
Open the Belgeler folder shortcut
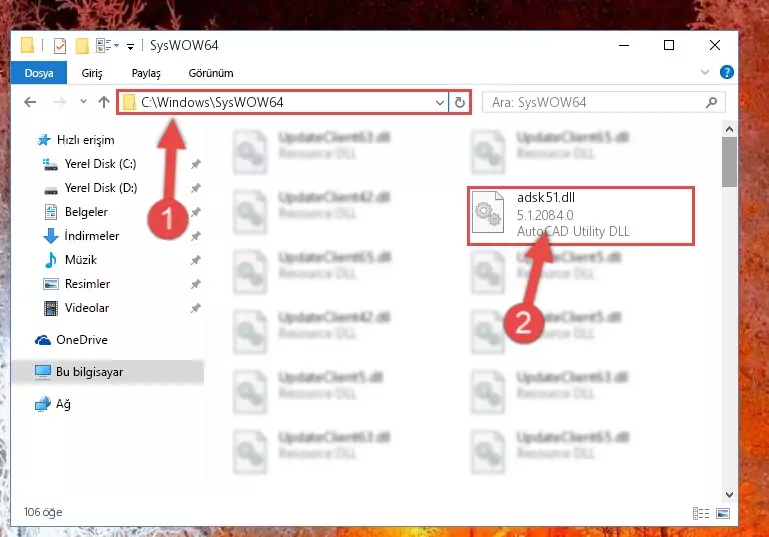(x=86, y=212)
